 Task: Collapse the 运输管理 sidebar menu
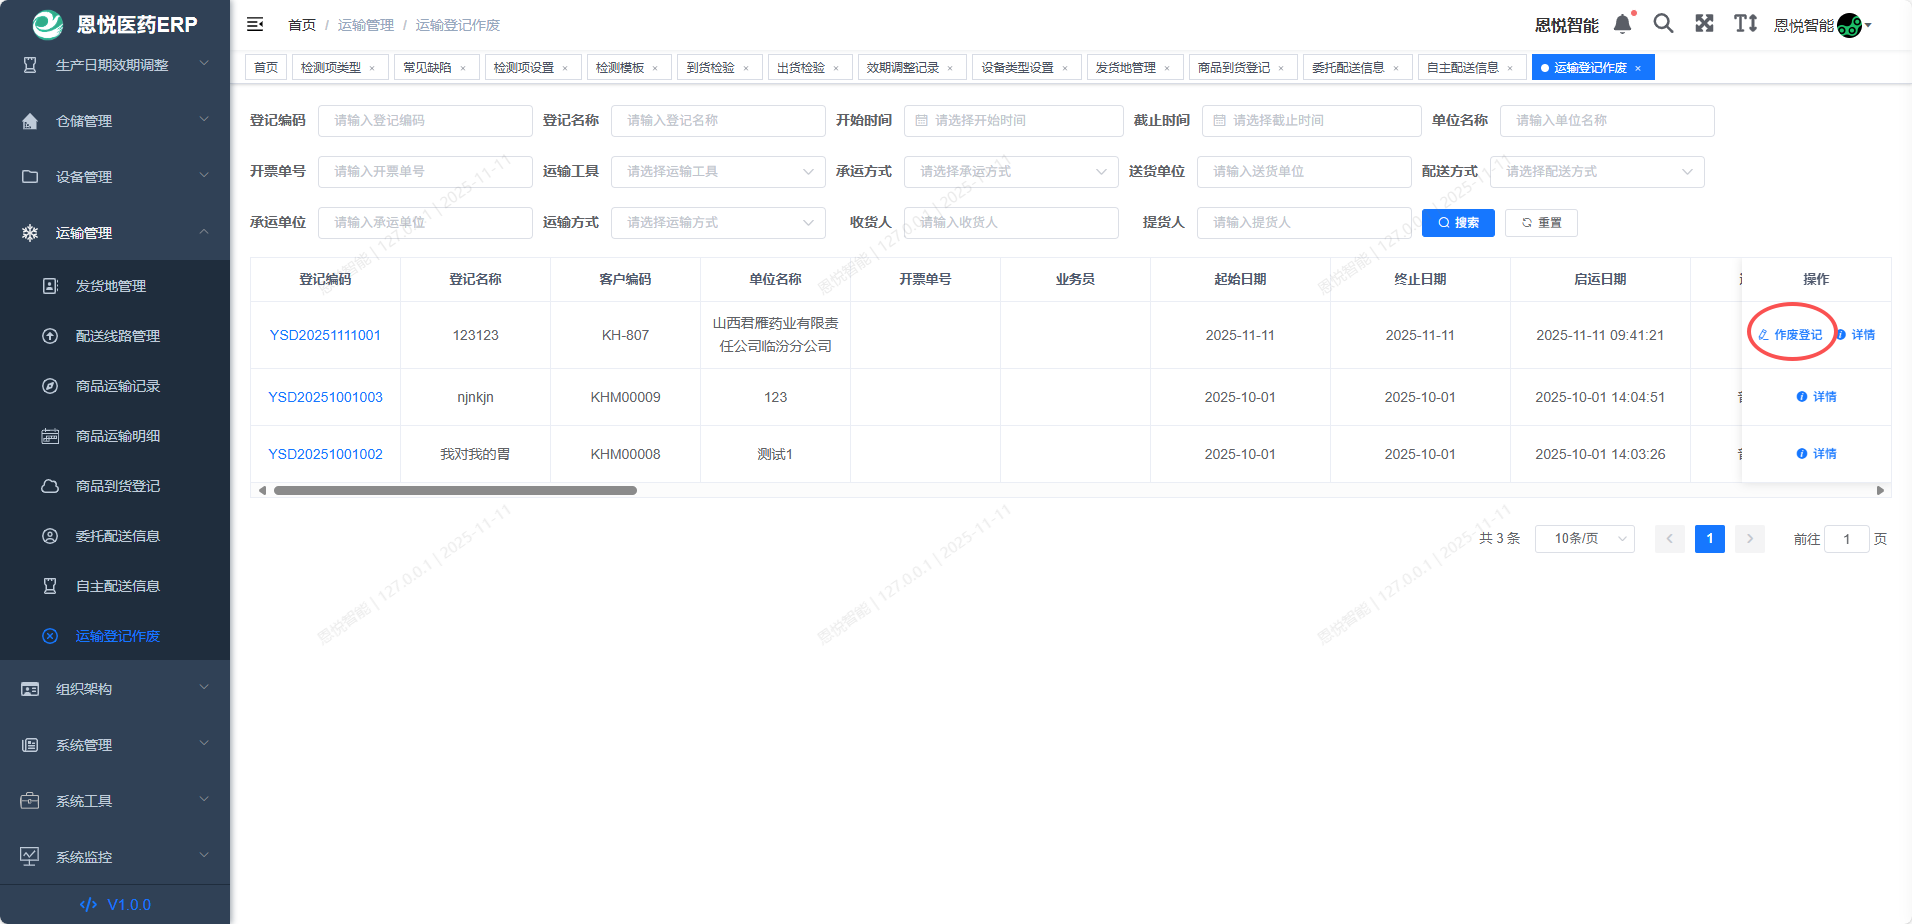pyautogui.click(x=115, y=233)
